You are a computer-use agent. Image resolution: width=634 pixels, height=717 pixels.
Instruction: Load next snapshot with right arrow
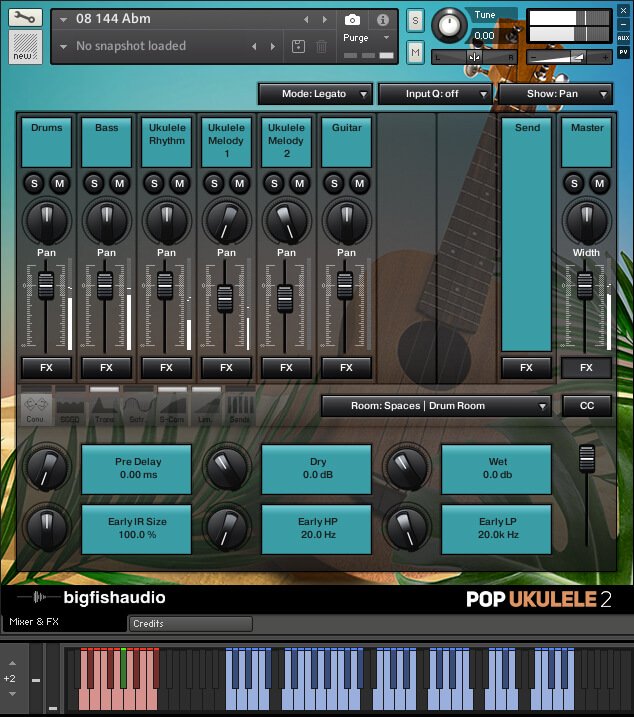tap(273, 46)
